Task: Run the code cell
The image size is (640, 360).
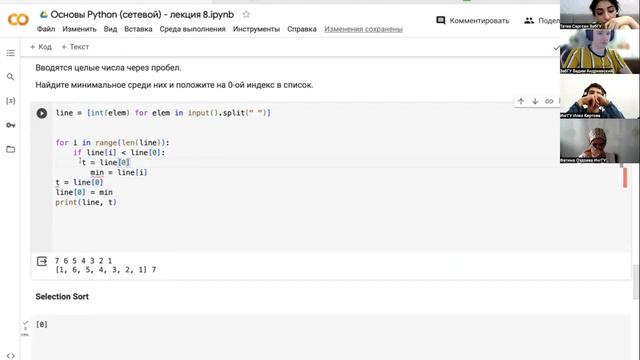Action: (42, 113)
